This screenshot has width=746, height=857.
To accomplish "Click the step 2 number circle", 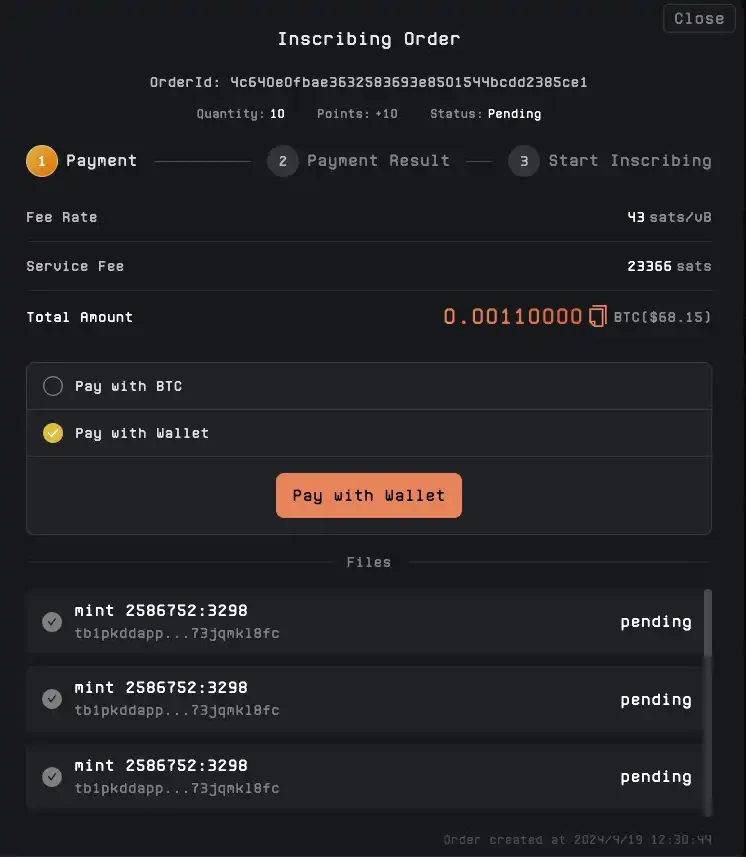I will [283, 161].
